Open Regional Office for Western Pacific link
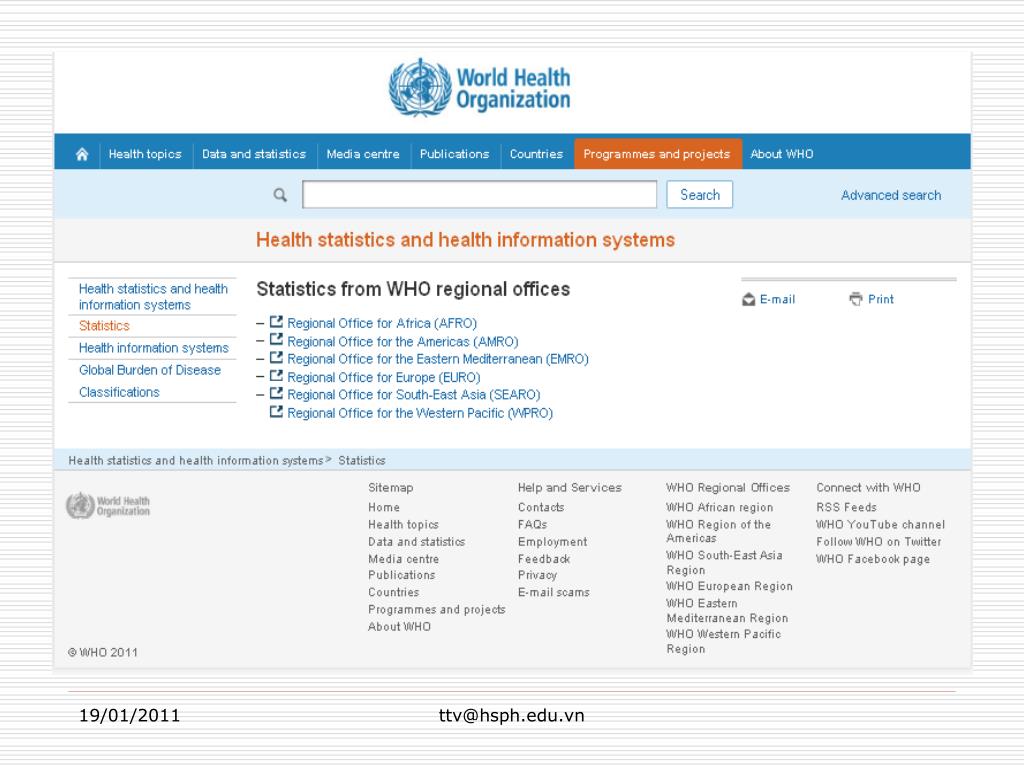 pos(420,413)
